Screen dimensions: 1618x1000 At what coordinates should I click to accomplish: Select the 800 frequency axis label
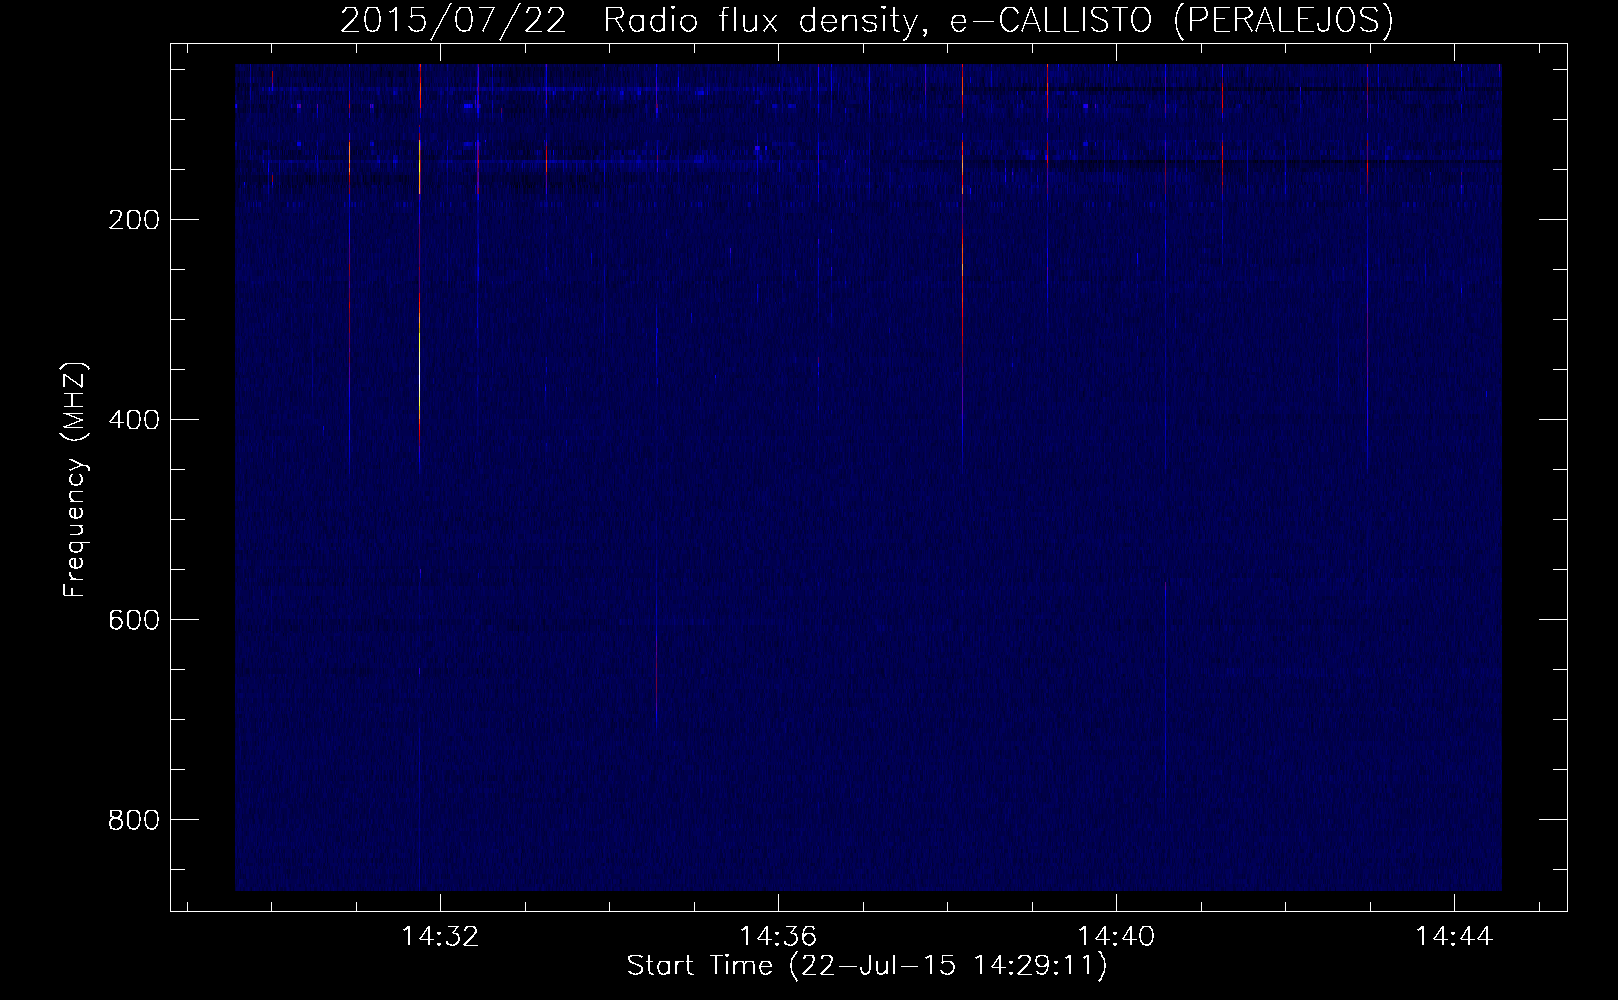pos(133,820)
